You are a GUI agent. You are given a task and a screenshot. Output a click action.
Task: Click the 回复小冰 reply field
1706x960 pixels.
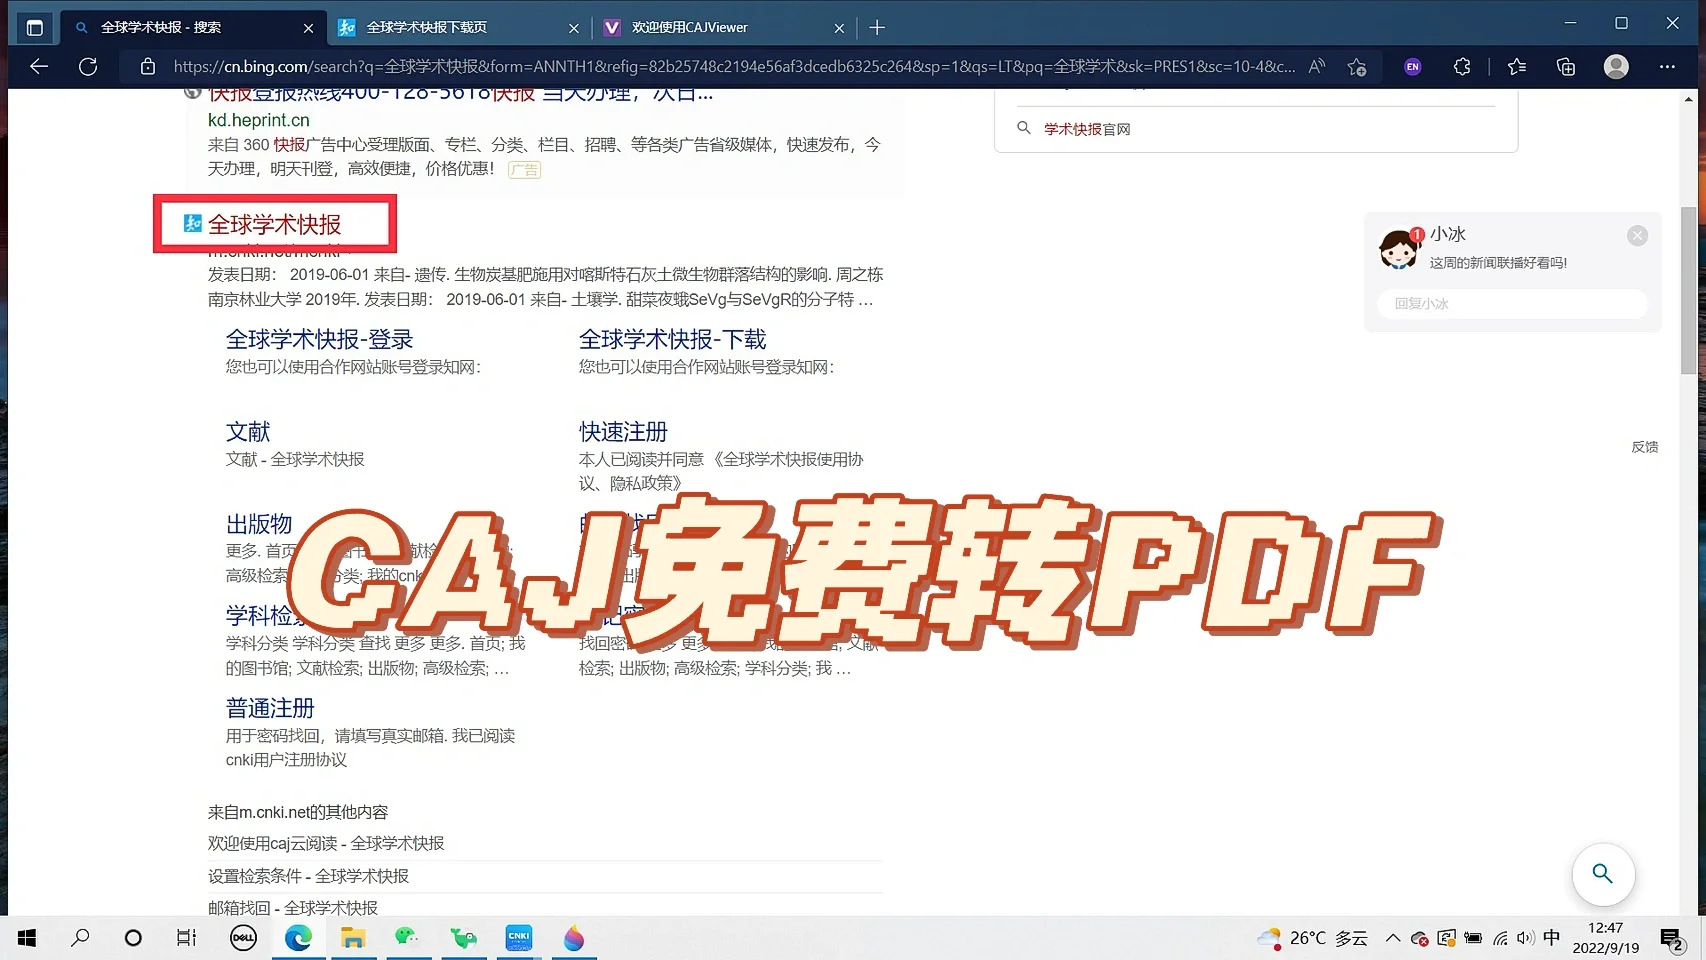(1511, 303)
